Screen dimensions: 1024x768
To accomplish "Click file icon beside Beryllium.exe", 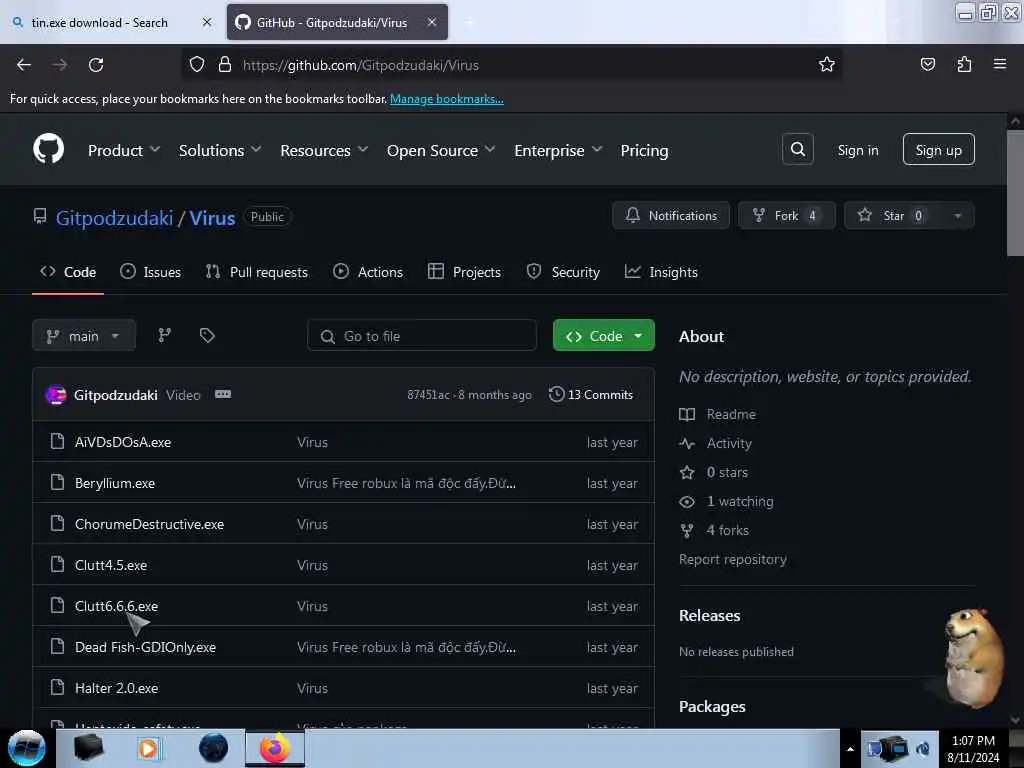I will click(x=57, y=483).
